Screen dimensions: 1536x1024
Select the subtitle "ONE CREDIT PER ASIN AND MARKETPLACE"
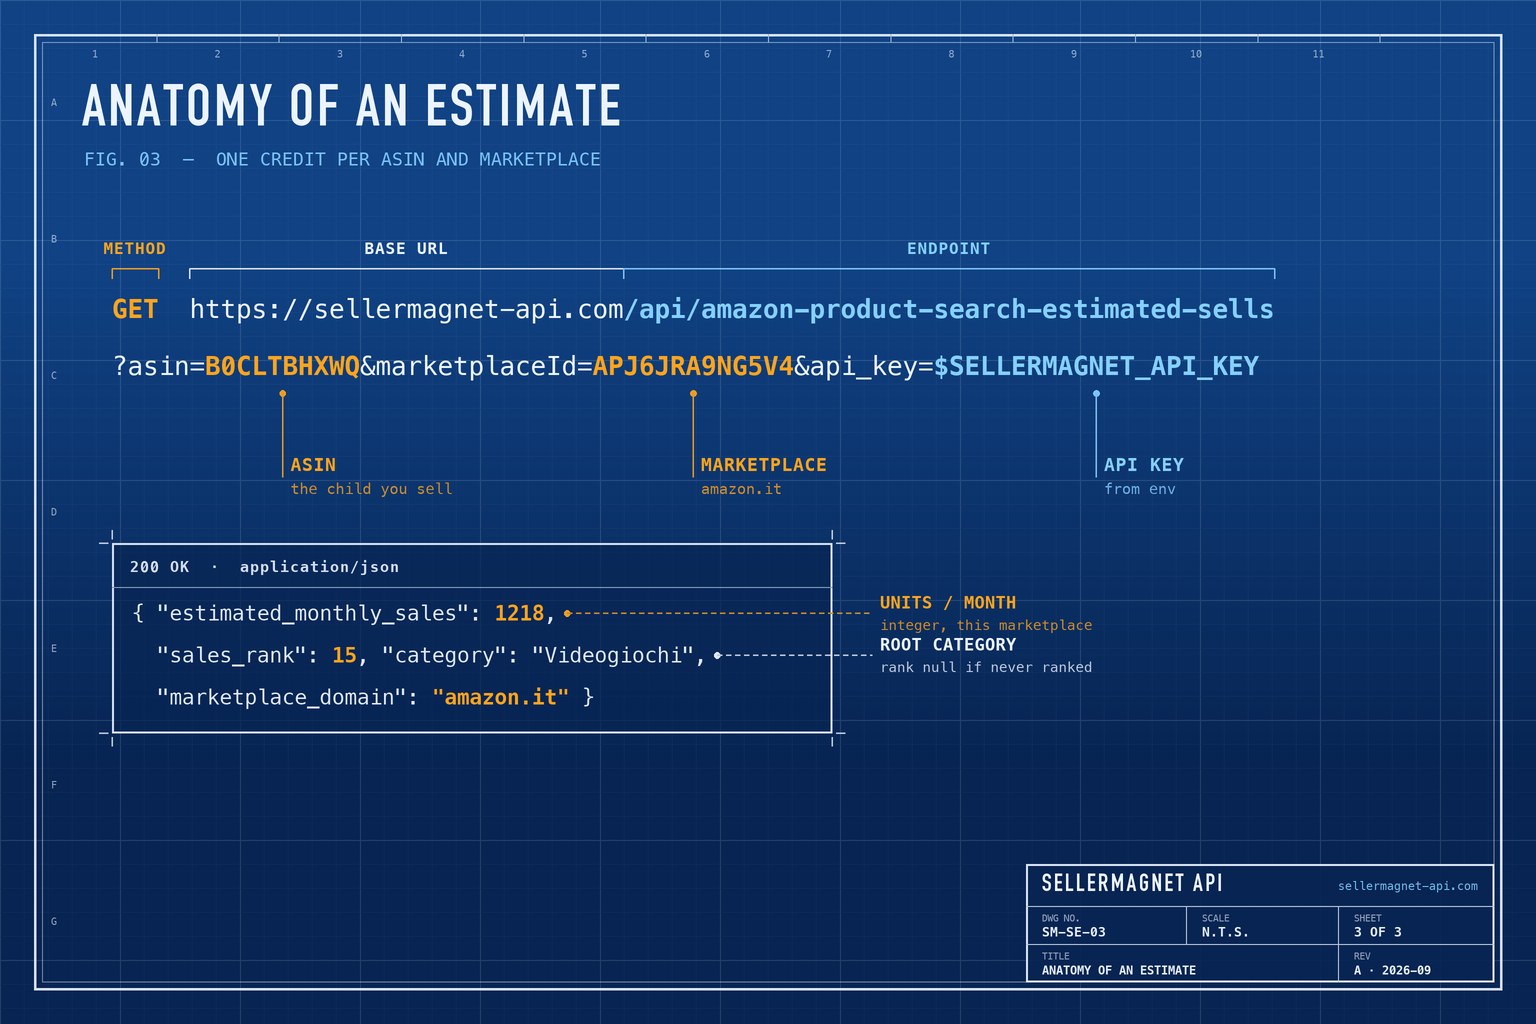point(408,159)
